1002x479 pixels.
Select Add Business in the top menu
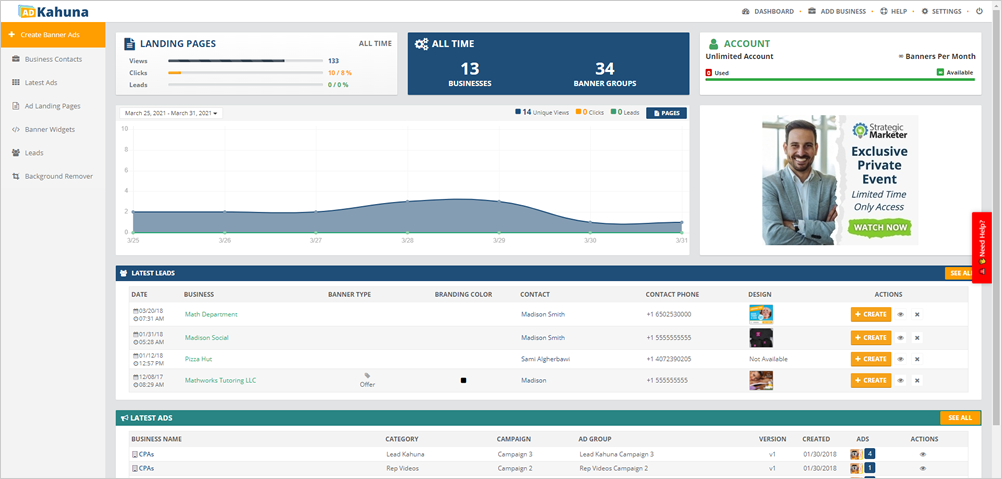tap(837, 11)
